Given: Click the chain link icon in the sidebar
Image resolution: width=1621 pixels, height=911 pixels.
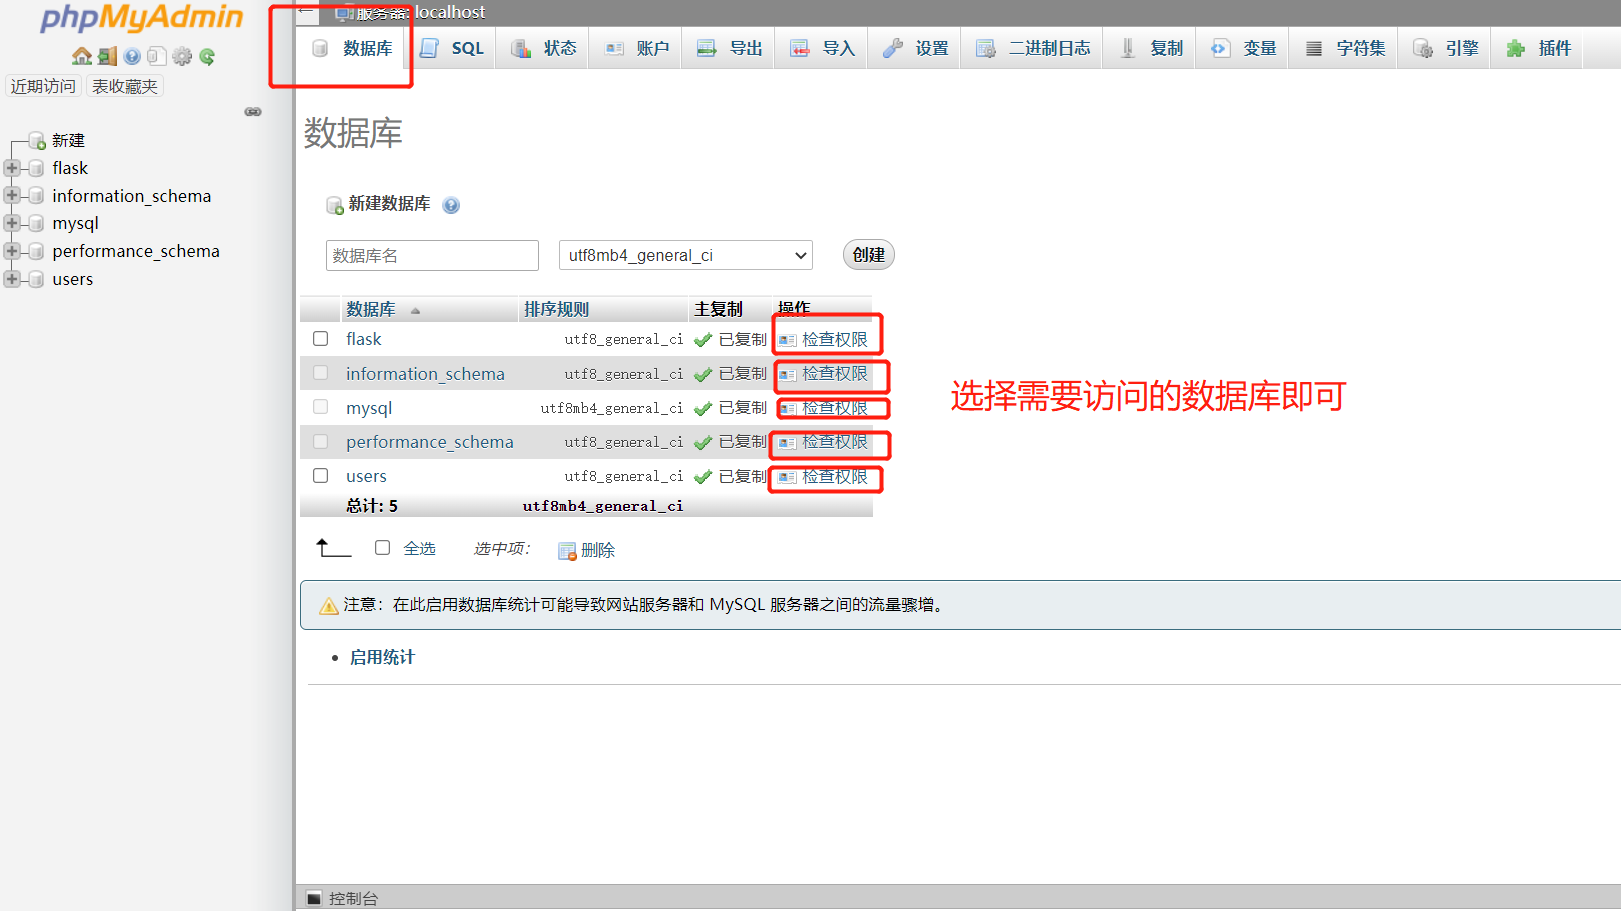Looking at the screenshot, I should pos(253,112).
